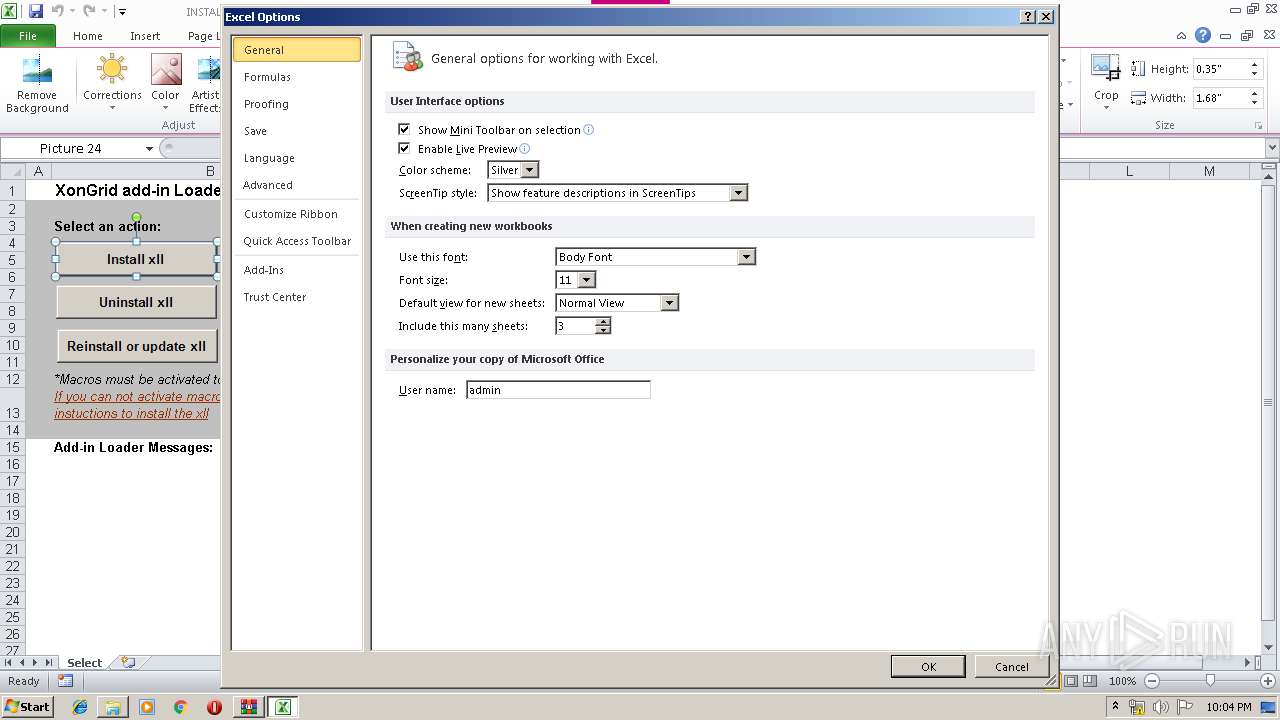The height and width of the screenshot is (720, 1280).
Task: Toggle Enable Live Preview checkbox
Action: [404, 149]
